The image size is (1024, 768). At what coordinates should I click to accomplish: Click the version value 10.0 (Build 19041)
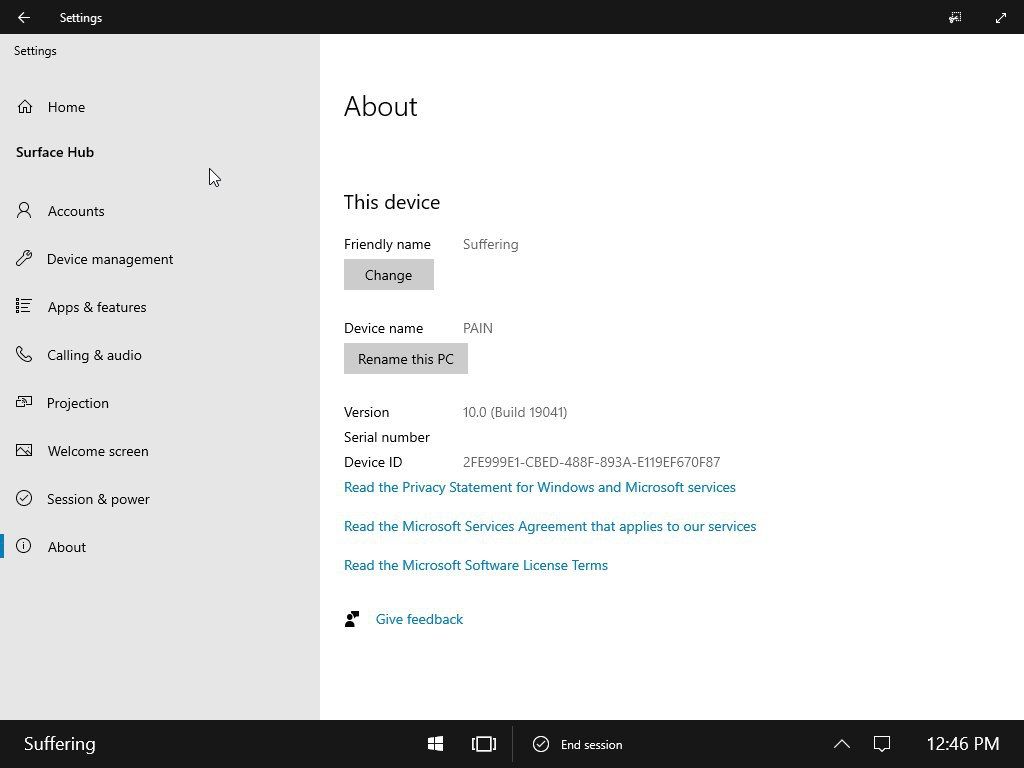point(515,412)
